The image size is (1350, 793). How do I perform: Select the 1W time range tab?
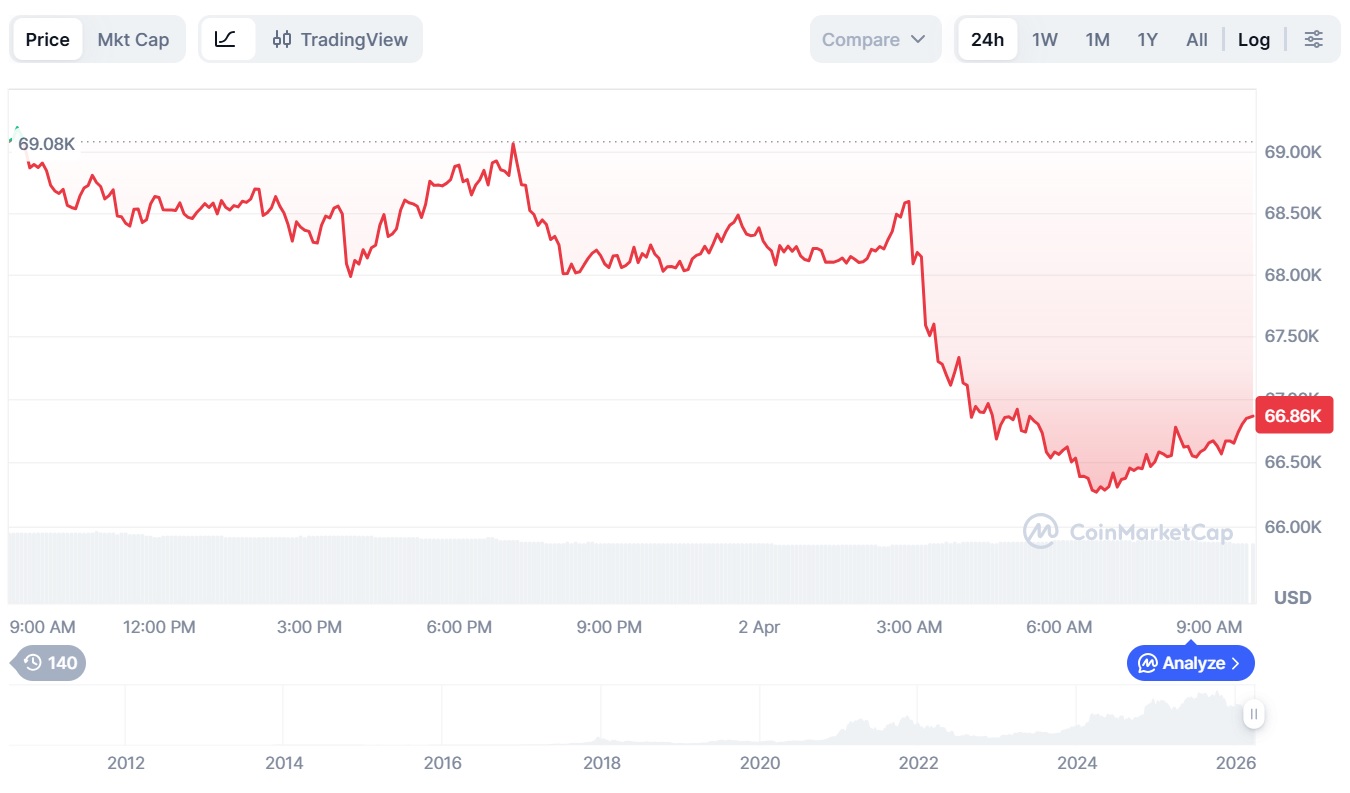click(1044, 39)
